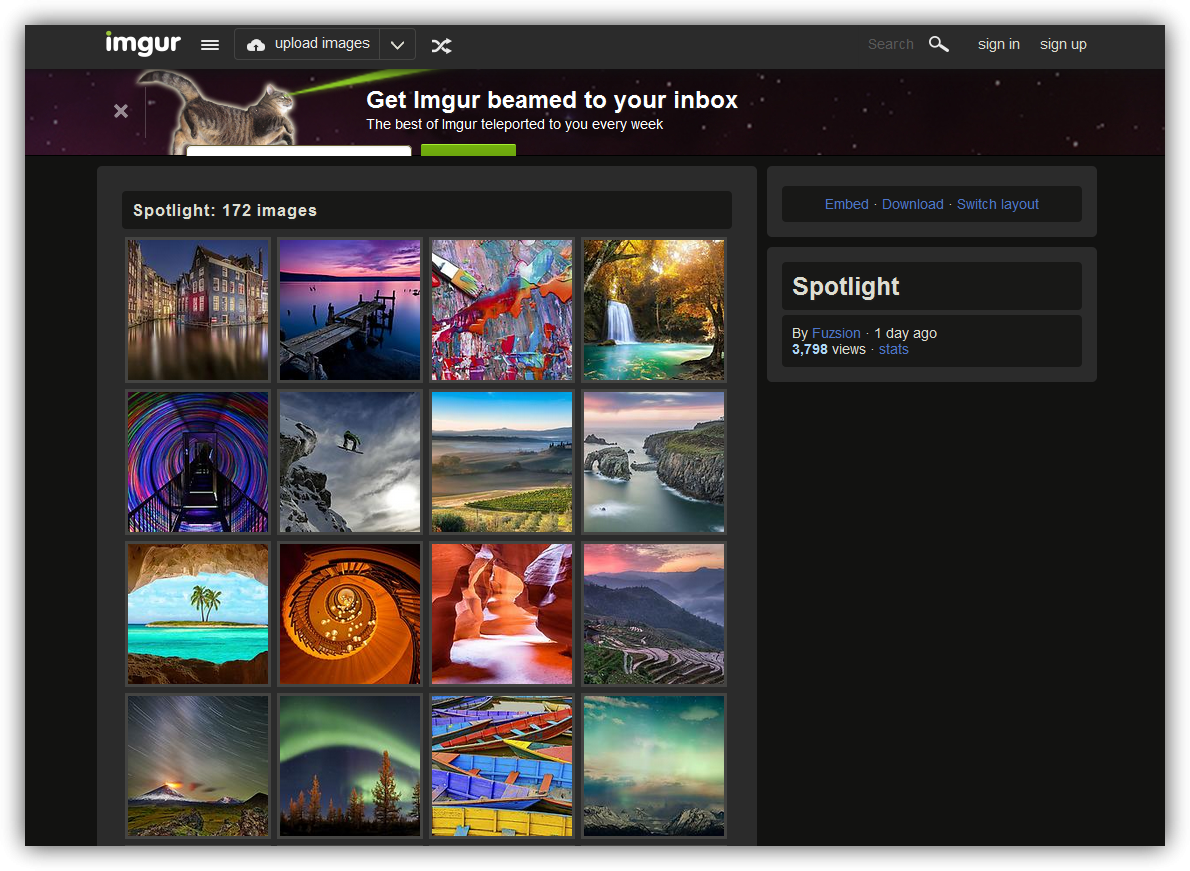
Task: Open the sign up link
Action: pyautogui.click(x=1062, y=44)
